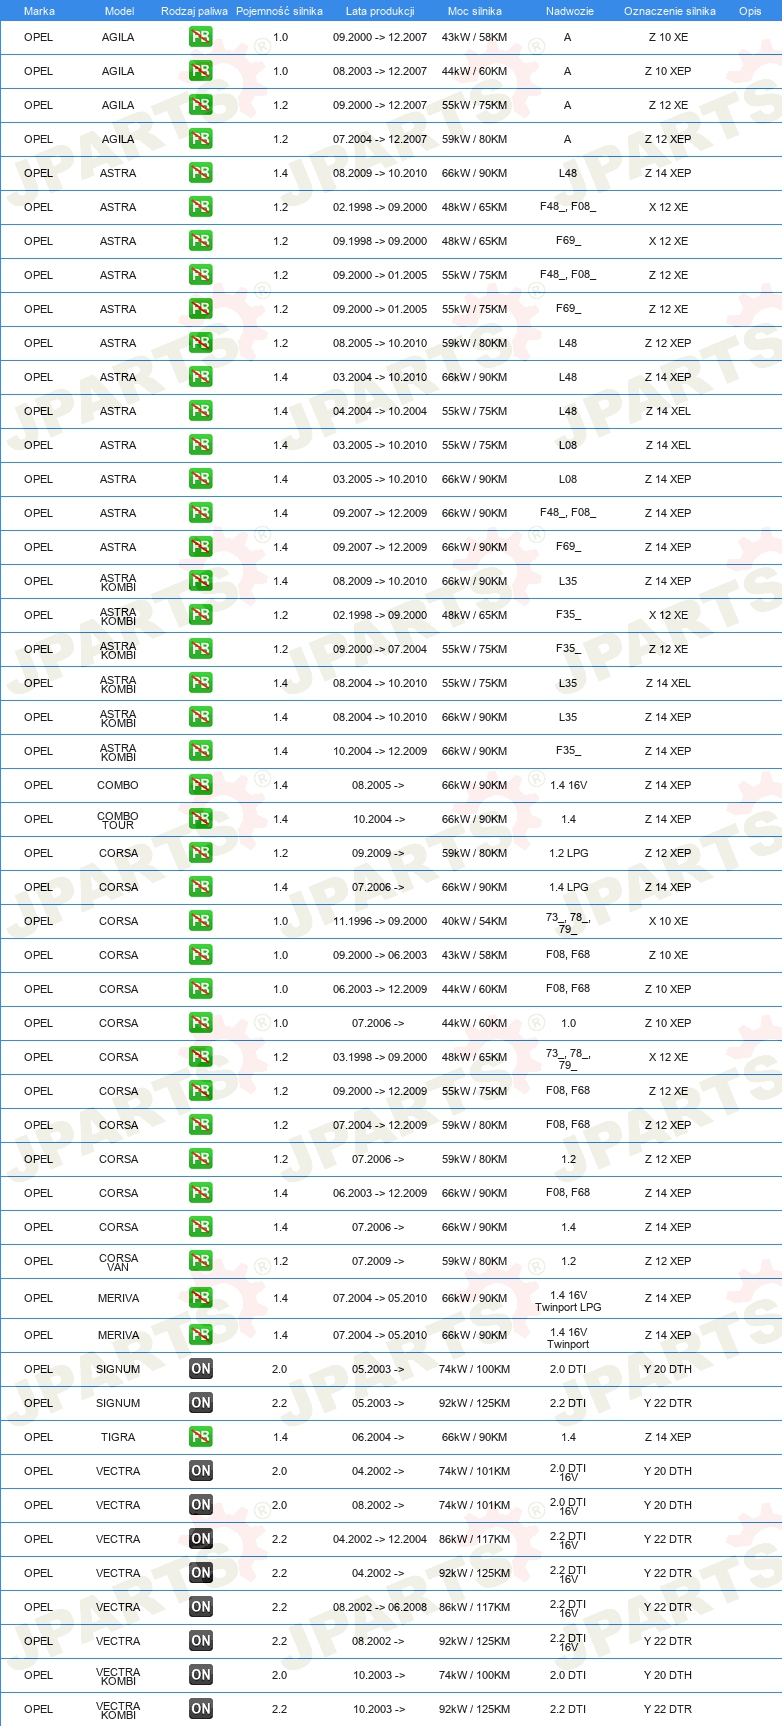Click the fuel icon for MERIVA Twinport LPG
The width and height of the screenshot is (782, 1726).
point(201,1298)
